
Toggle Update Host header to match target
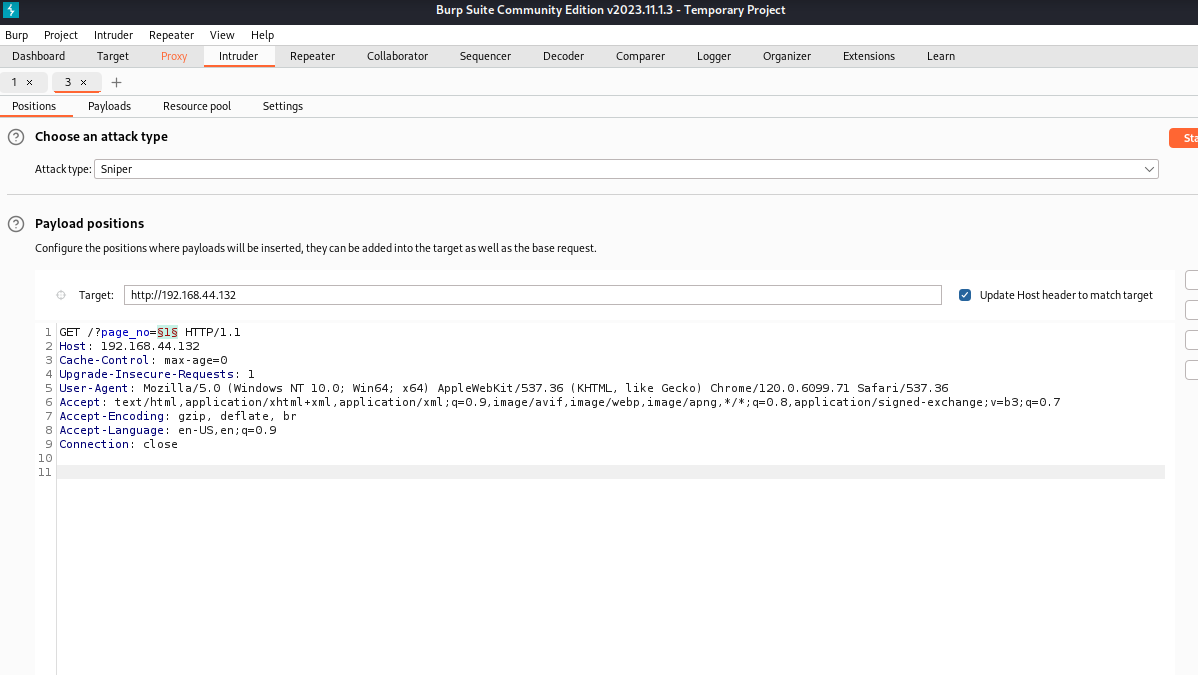pos(965,295)
